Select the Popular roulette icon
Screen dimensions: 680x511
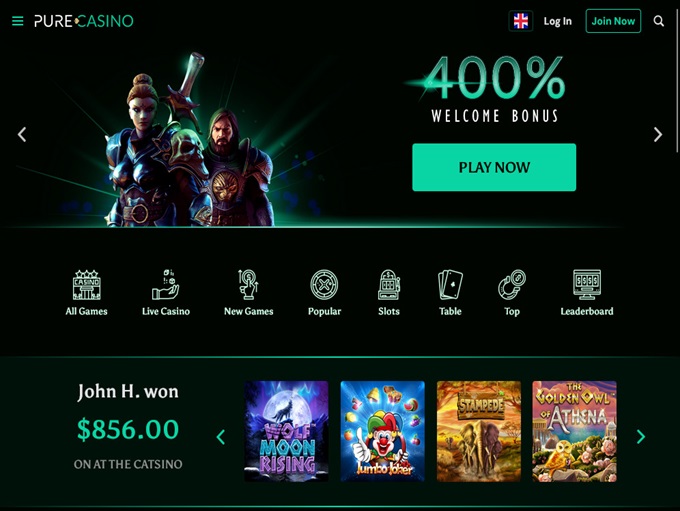[324, 285]
